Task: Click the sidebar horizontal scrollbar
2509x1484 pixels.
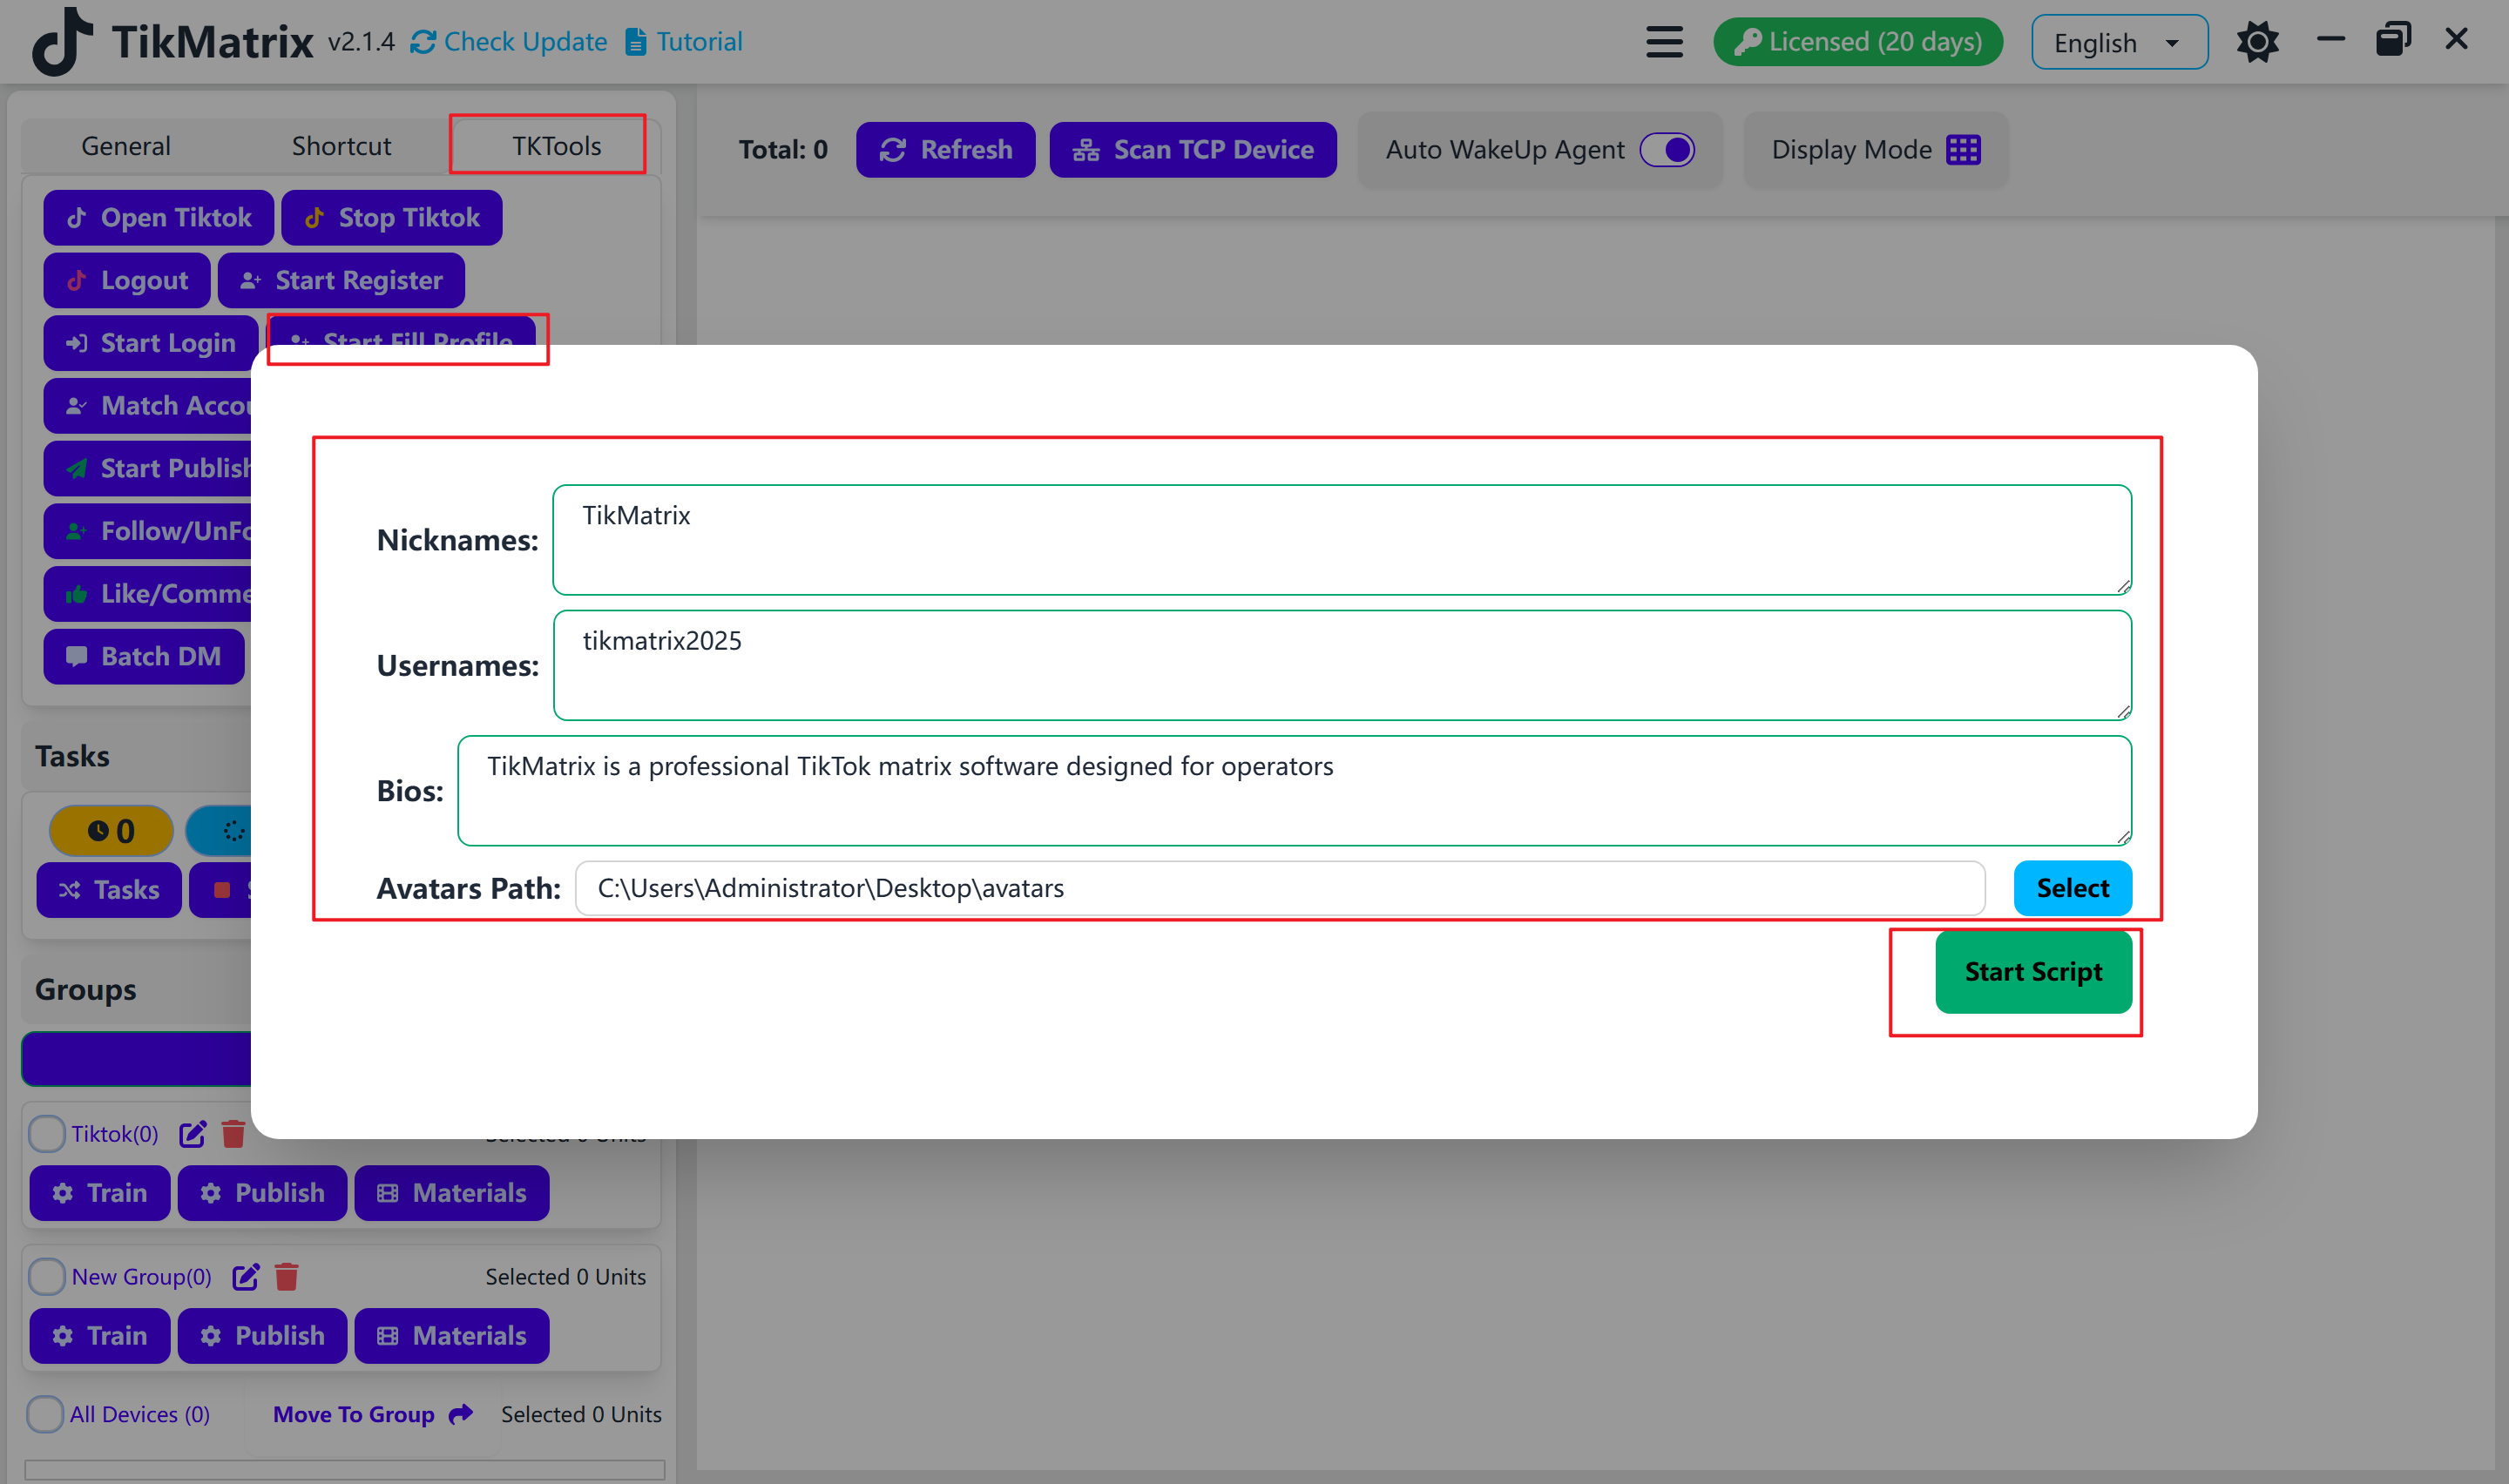Action: [x=344, y=1470]
